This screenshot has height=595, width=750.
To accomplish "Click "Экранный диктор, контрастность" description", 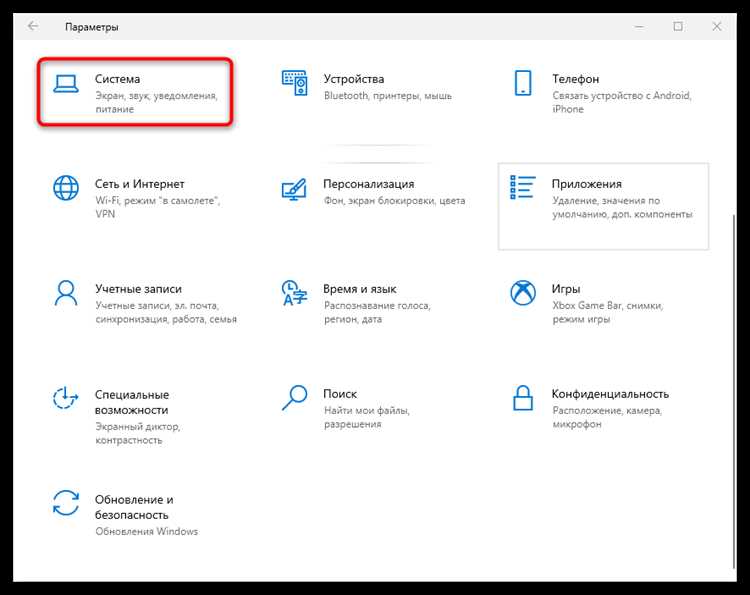I will coord(138,433).
